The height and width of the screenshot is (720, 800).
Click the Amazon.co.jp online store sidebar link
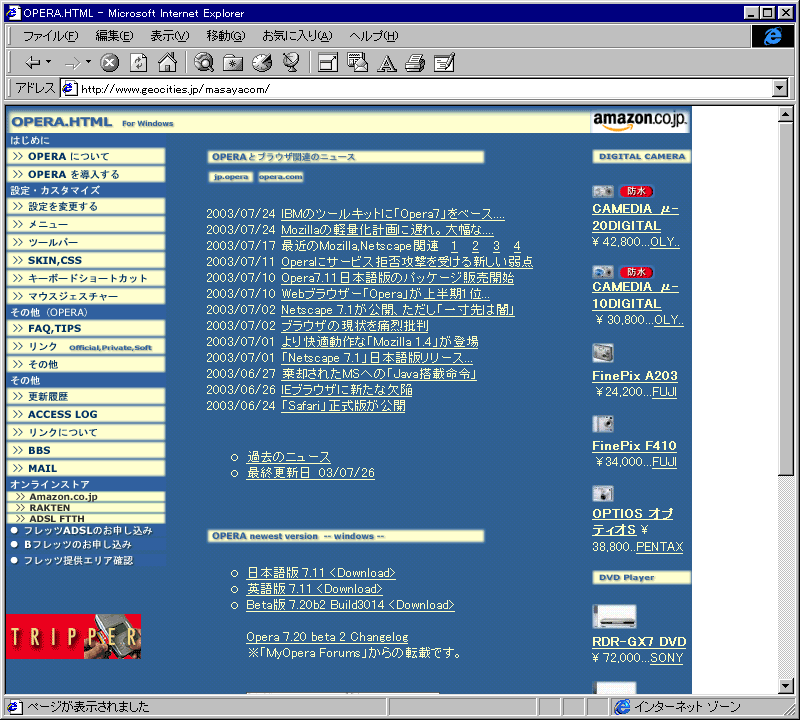[86, 496]
